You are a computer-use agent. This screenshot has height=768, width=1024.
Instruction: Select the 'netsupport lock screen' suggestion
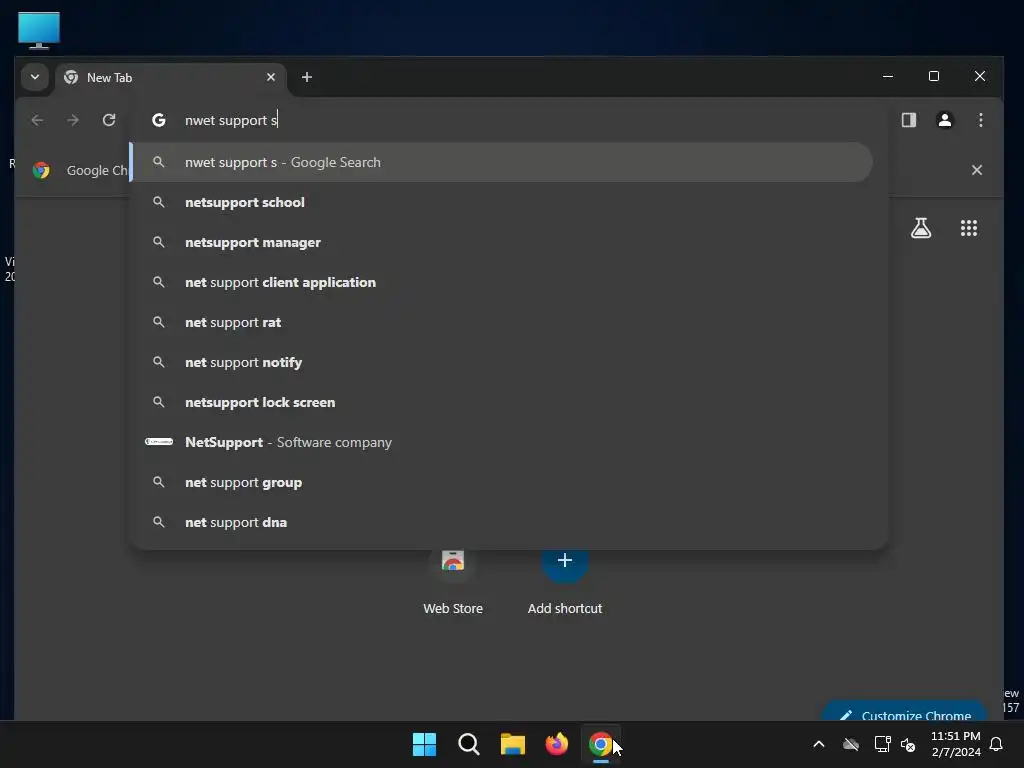(501, 402)
